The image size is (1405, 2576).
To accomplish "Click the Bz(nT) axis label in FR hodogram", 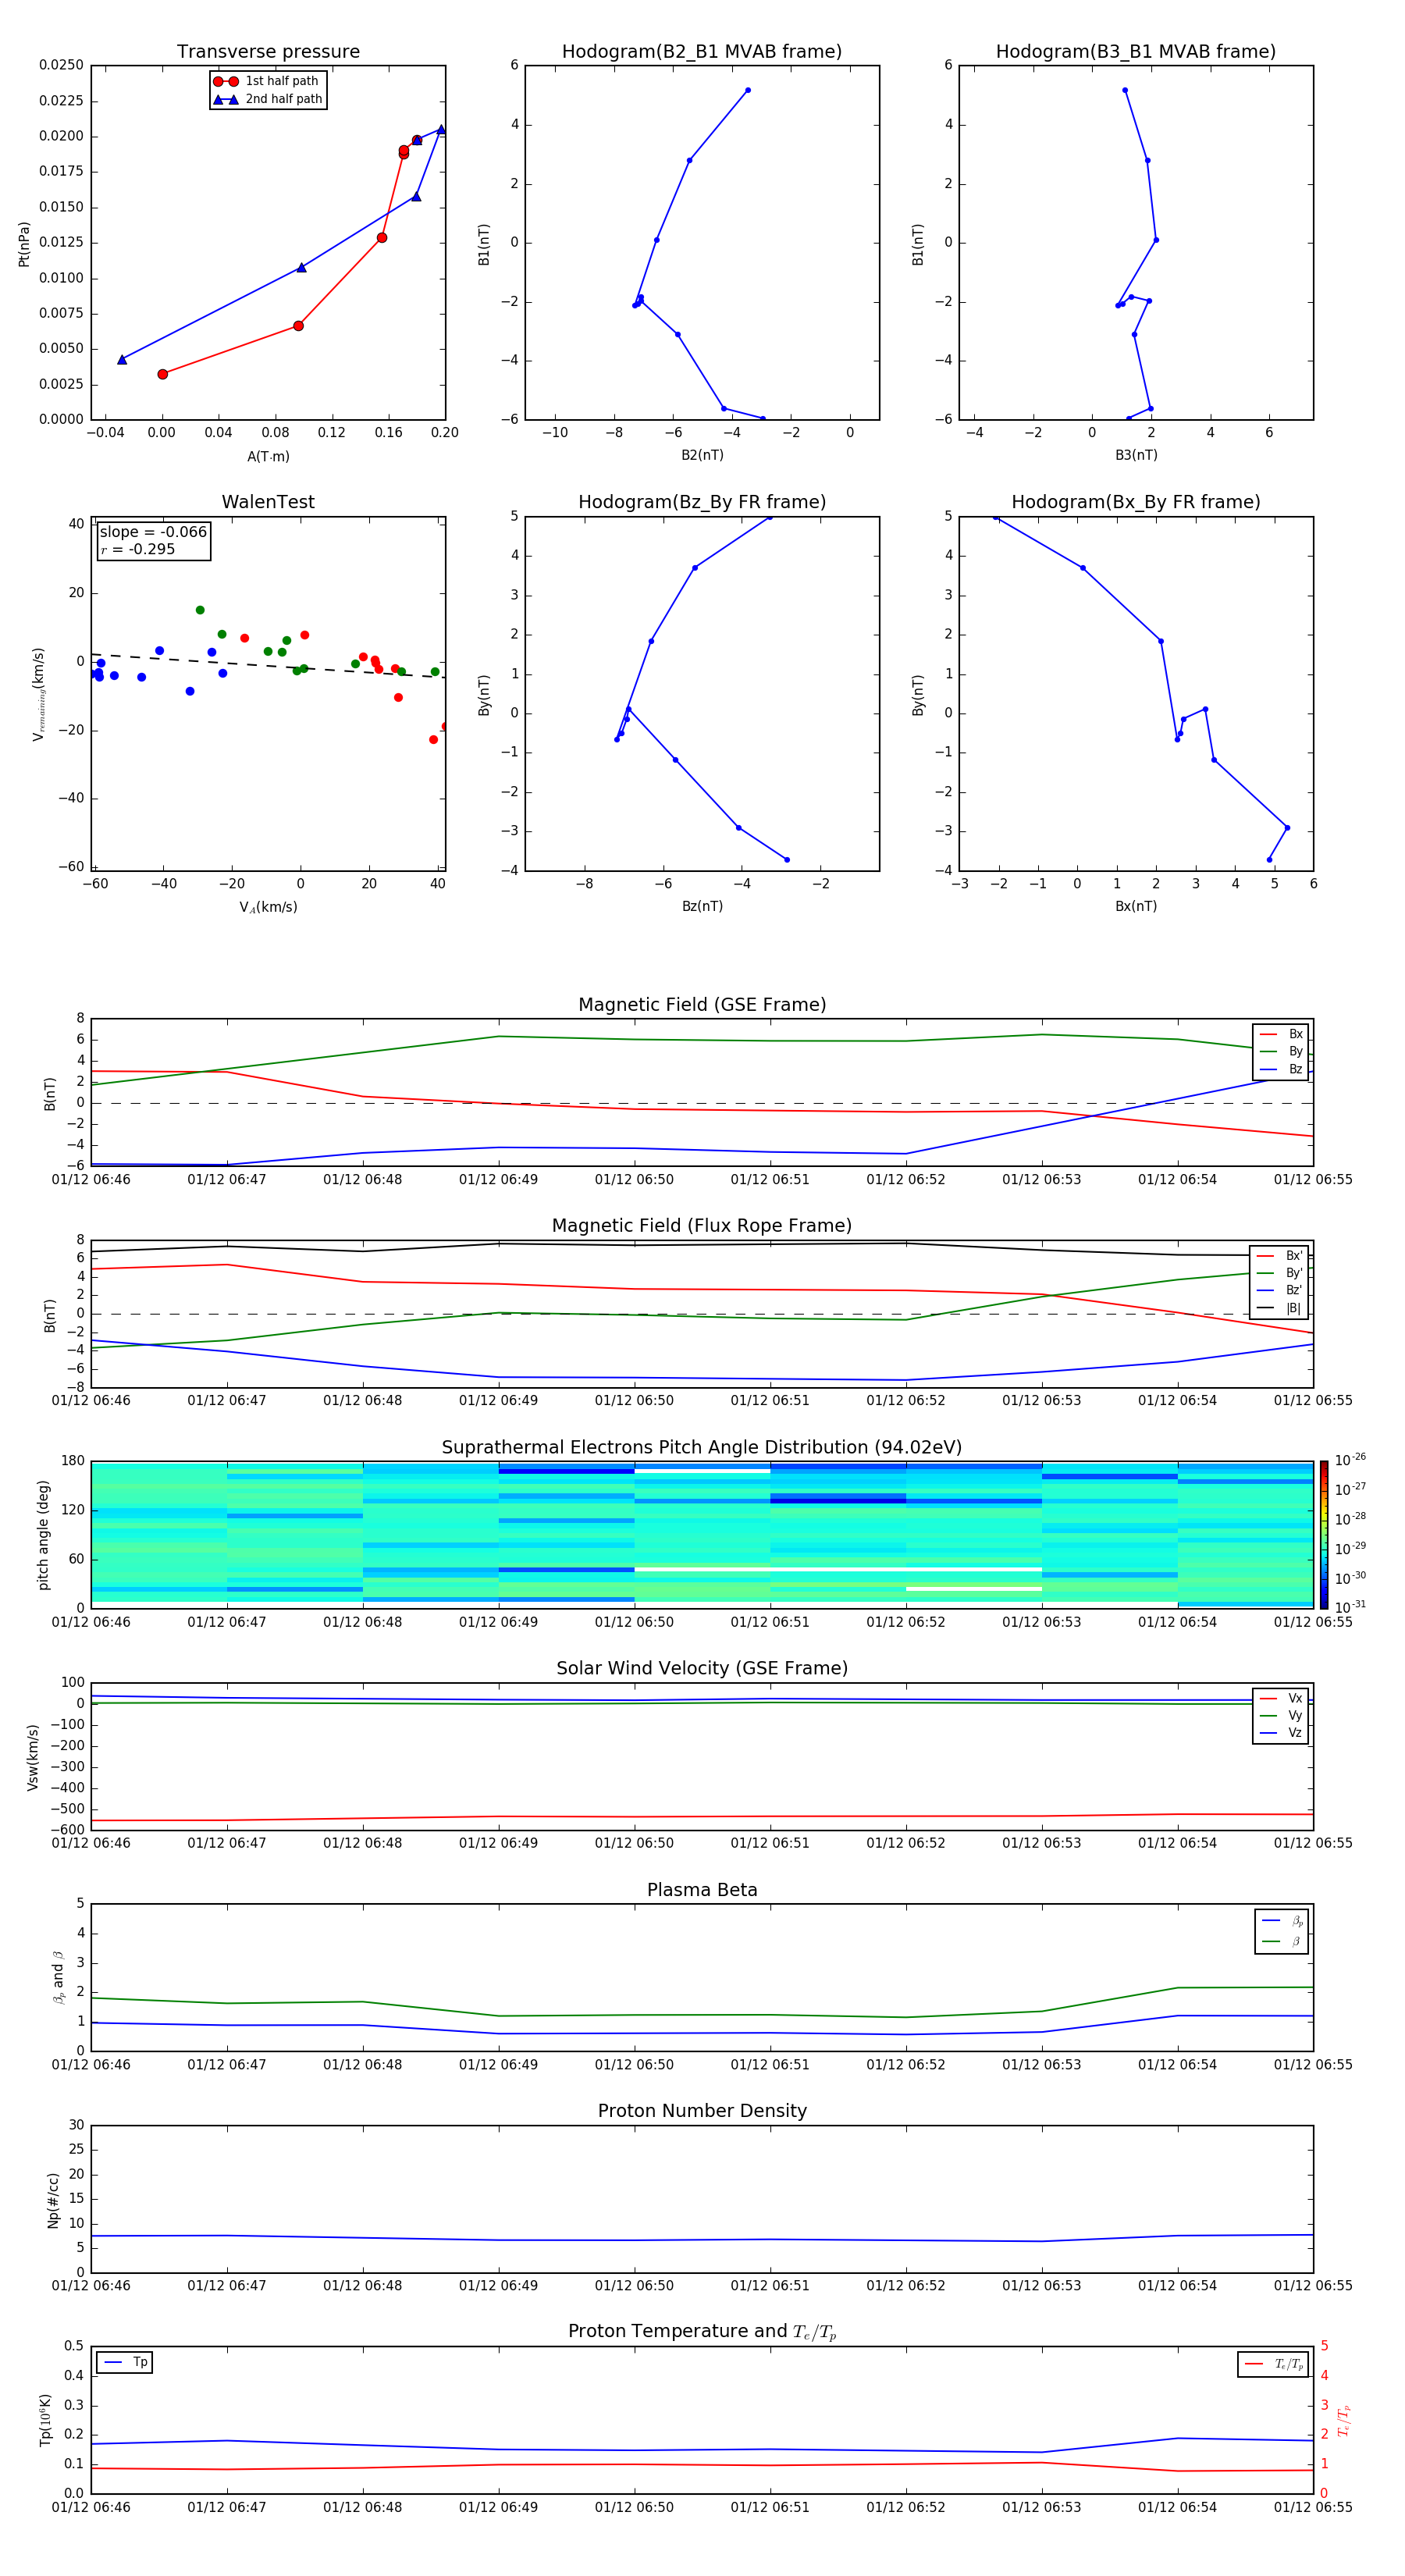I will point(702,906).
